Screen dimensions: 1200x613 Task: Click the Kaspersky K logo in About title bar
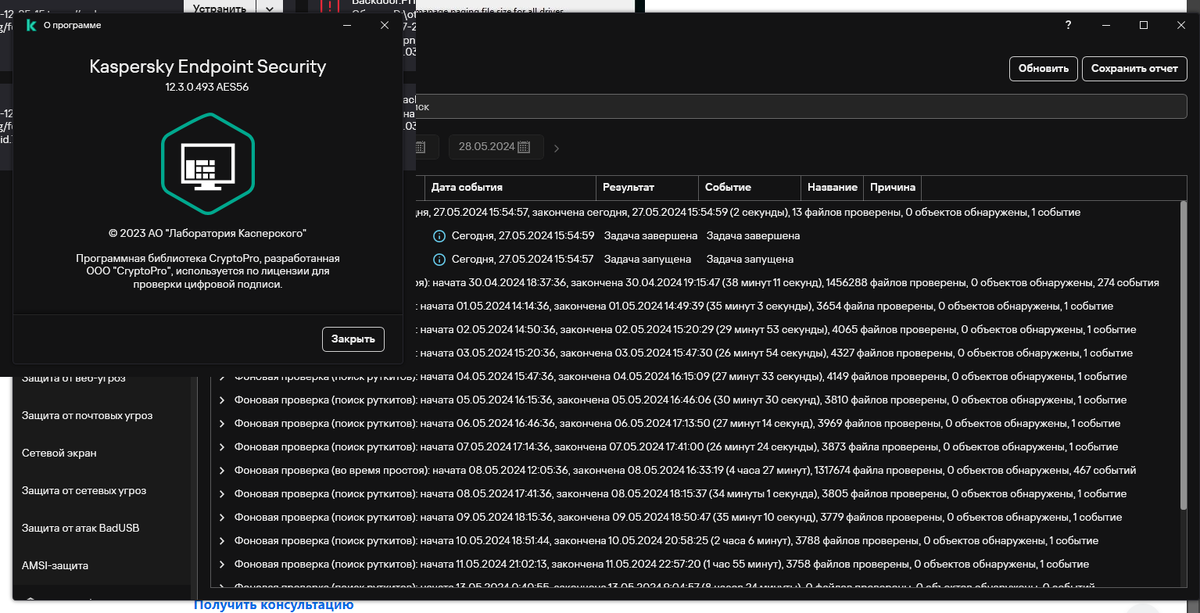coord(31,24)
